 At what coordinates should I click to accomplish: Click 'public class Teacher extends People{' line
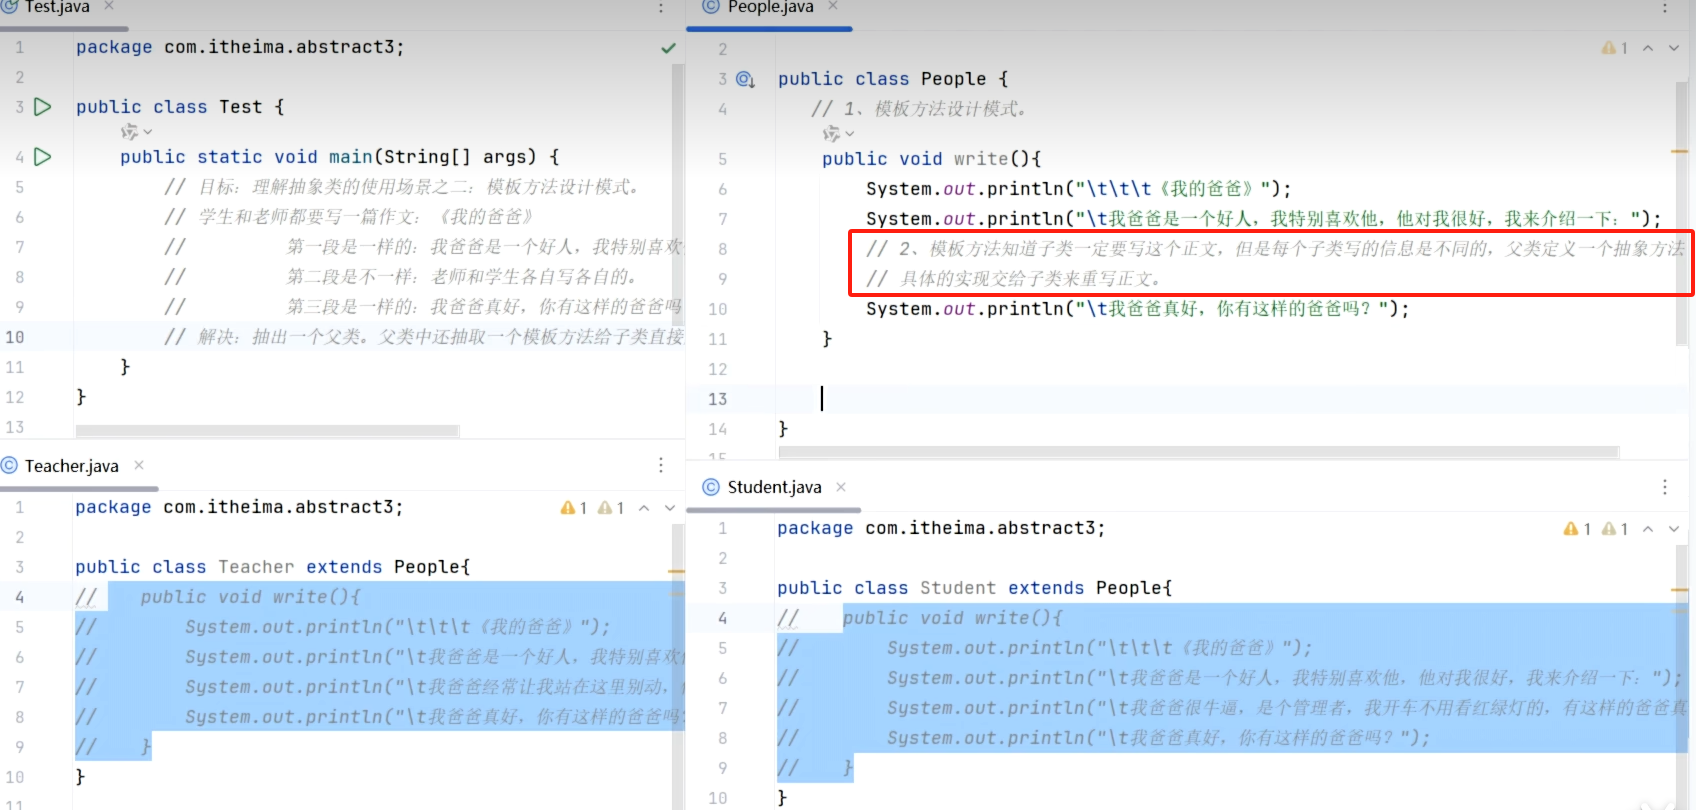click(x=272, y=567)
